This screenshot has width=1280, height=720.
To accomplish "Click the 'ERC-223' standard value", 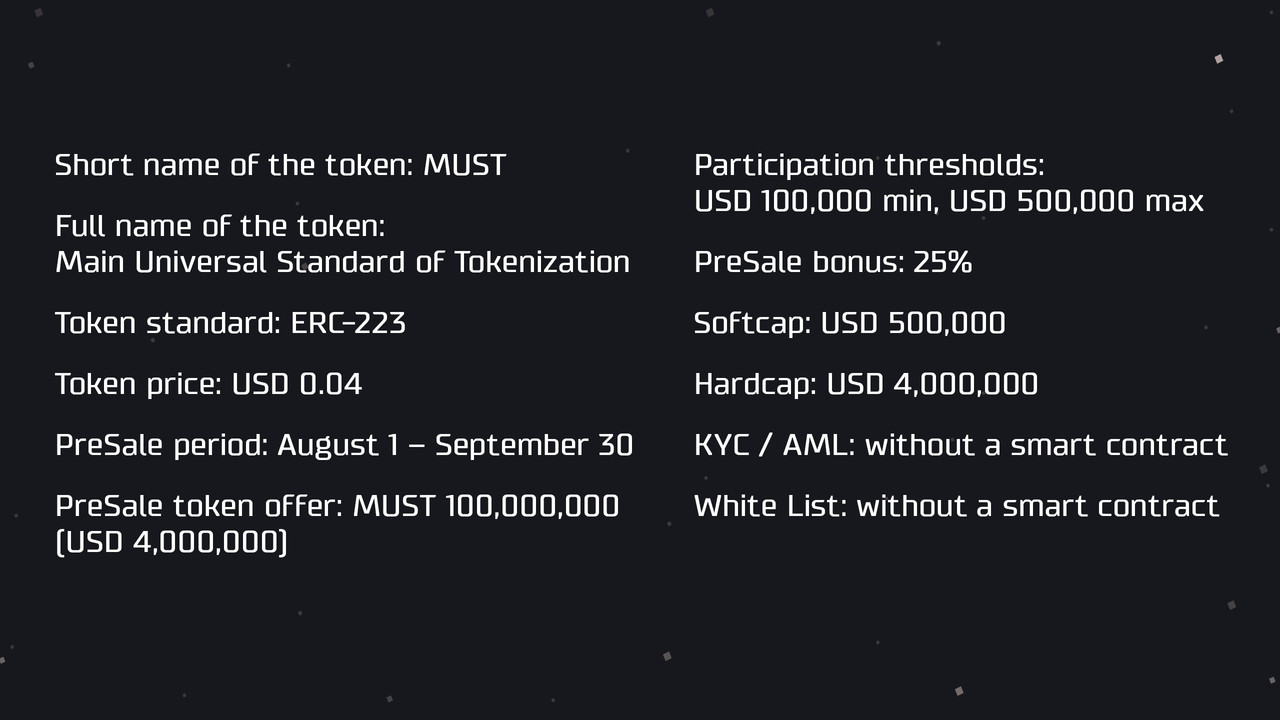I will point(348,323).
